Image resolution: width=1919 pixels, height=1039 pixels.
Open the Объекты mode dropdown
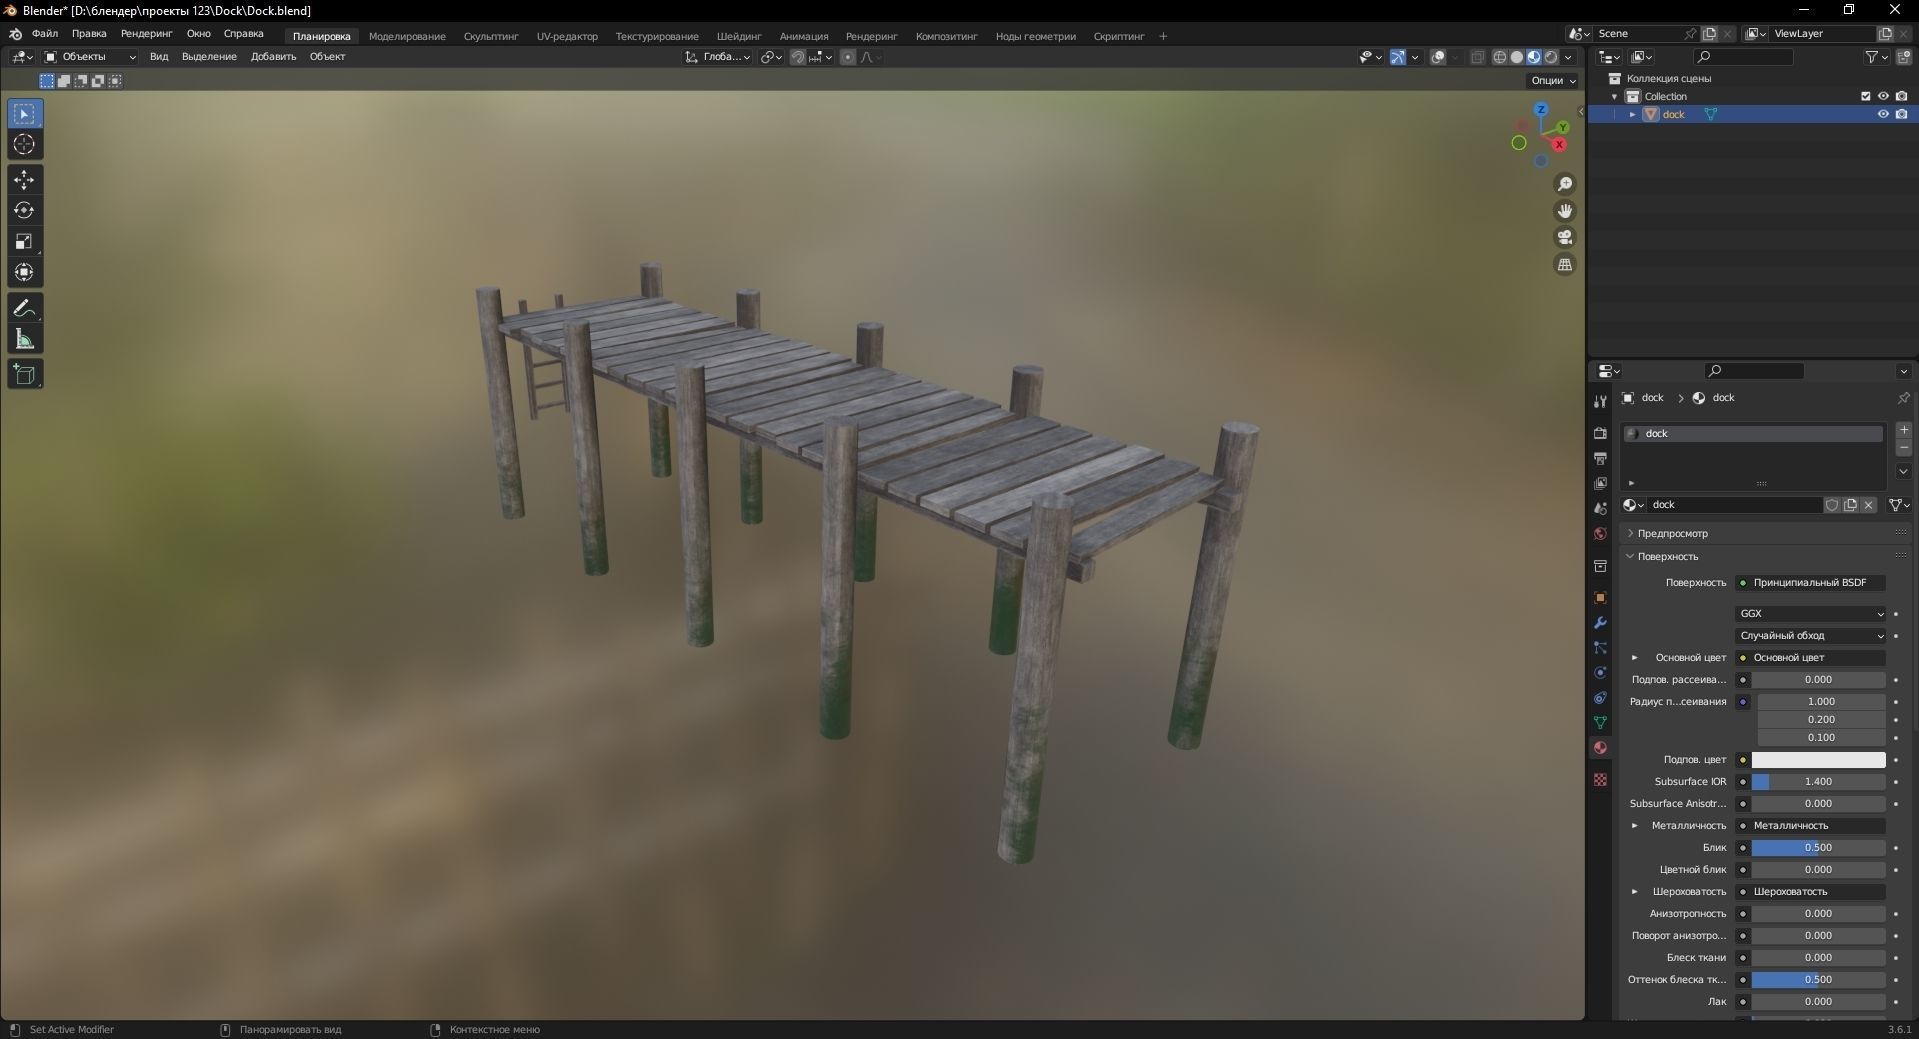pyautogui.click(x=89, y=57)
